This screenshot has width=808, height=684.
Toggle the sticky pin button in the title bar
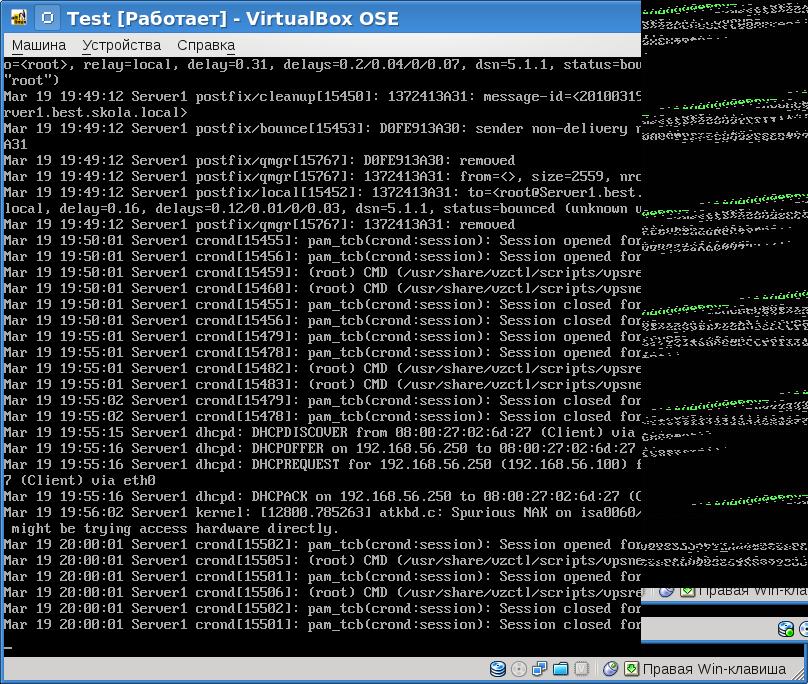46,18
